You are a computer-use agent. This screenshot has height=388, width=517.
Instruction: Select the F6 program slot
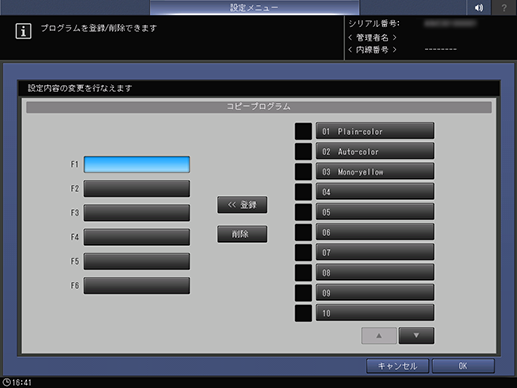(x=137, y=286)
